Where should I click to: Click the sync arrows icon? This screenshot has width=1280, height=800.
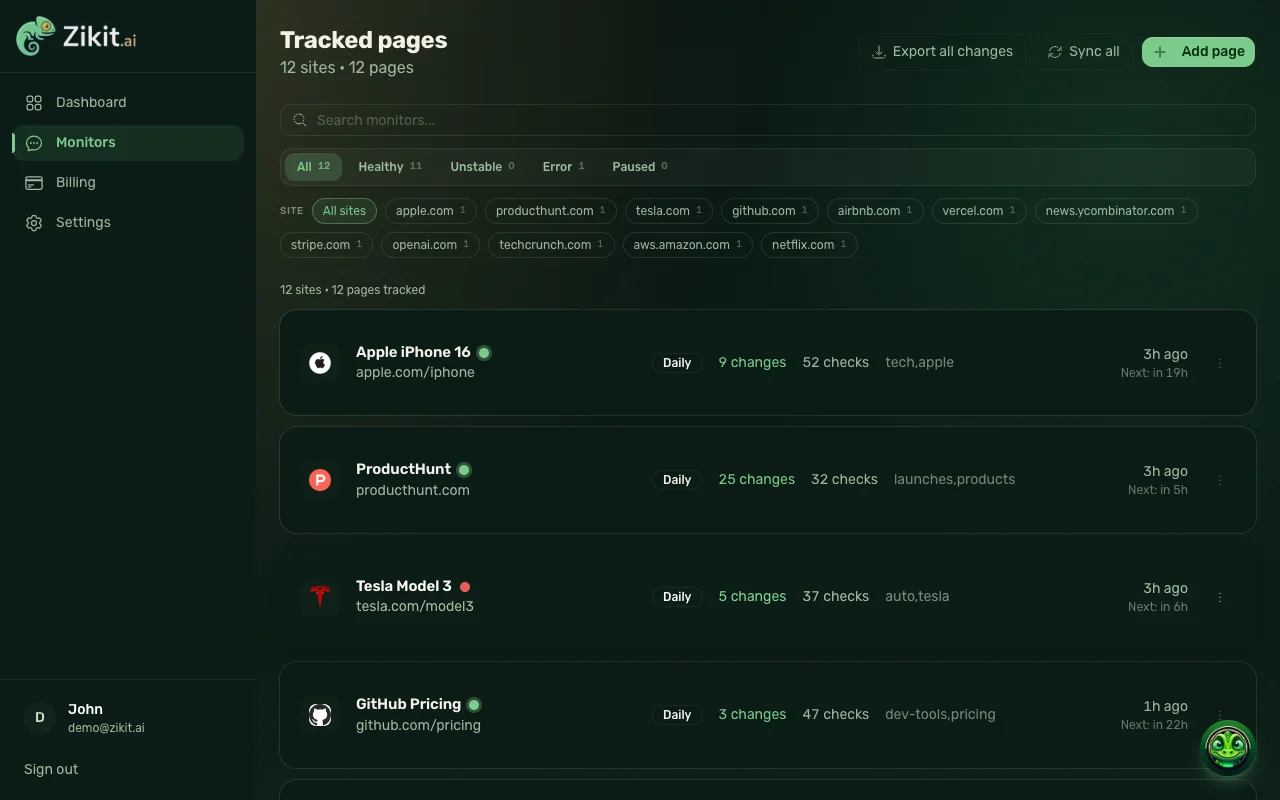1055,52
